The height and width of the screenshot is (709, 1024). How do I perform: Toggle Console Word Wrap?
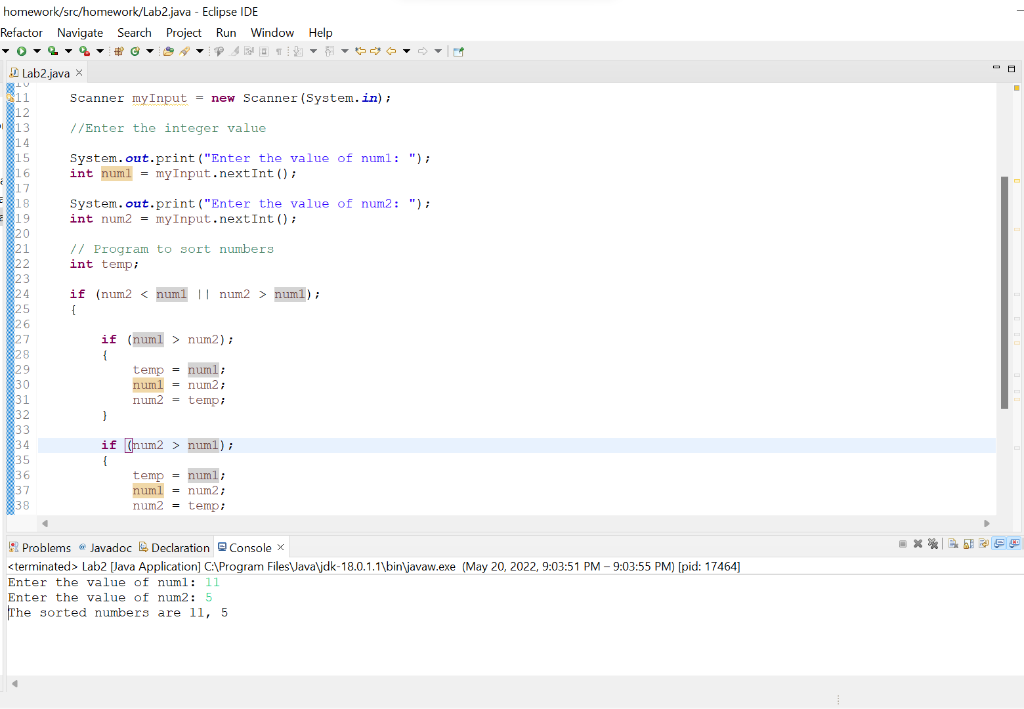(x=984, y=544)
